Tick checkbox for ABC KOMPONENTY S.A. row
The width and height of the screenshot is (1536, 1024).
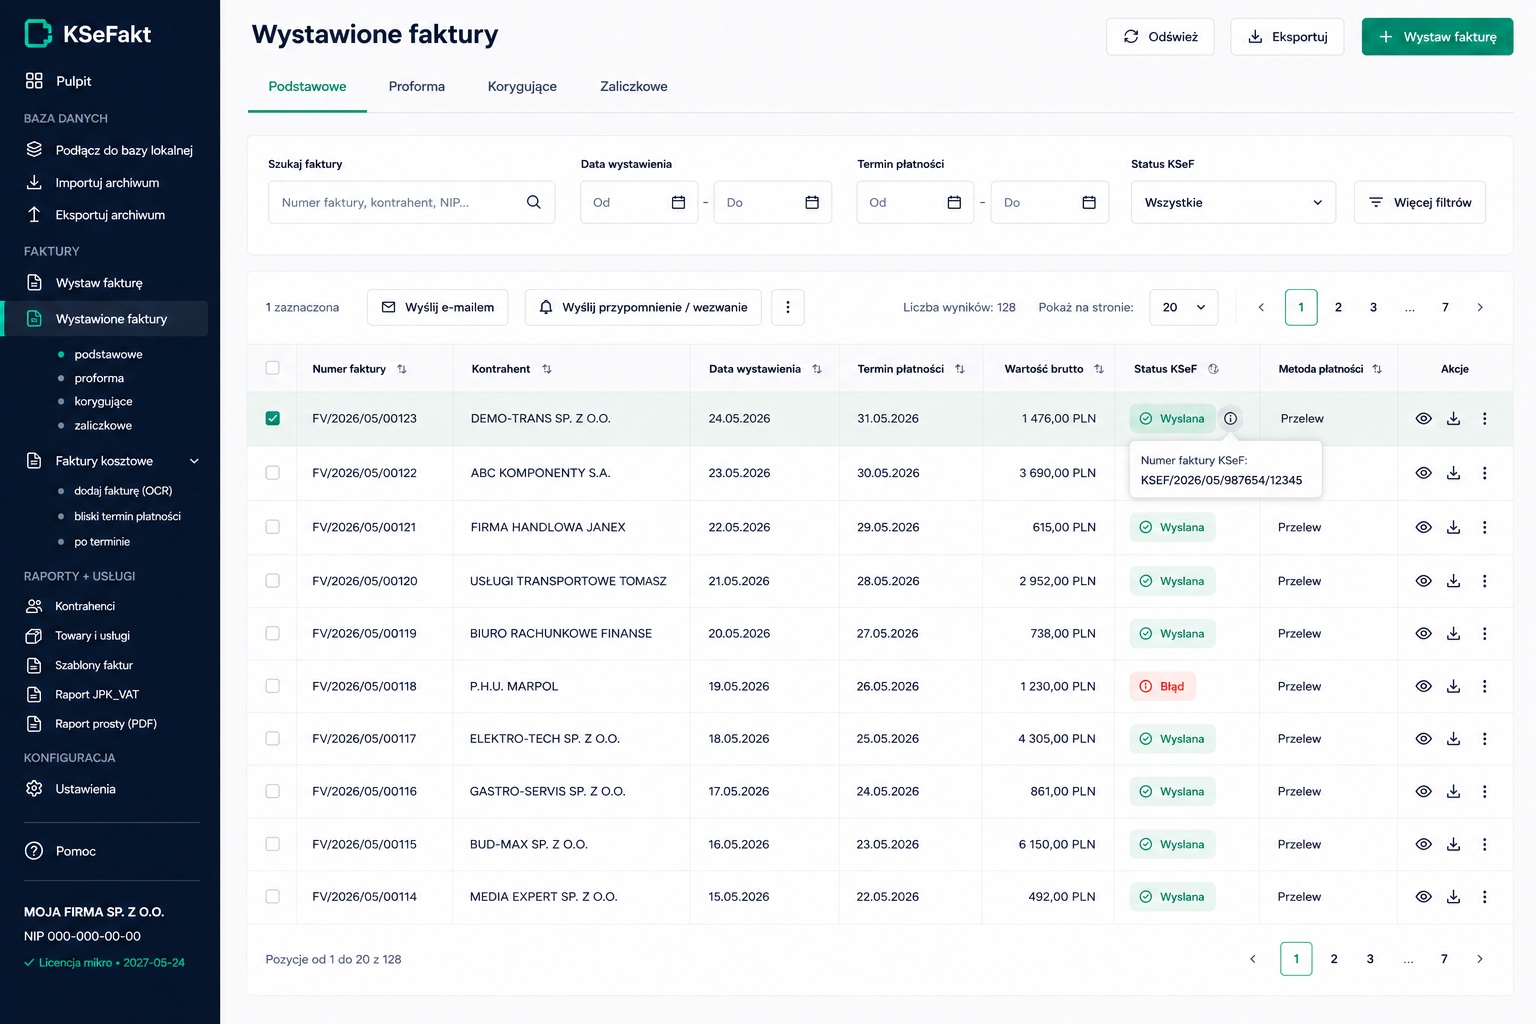273,473
